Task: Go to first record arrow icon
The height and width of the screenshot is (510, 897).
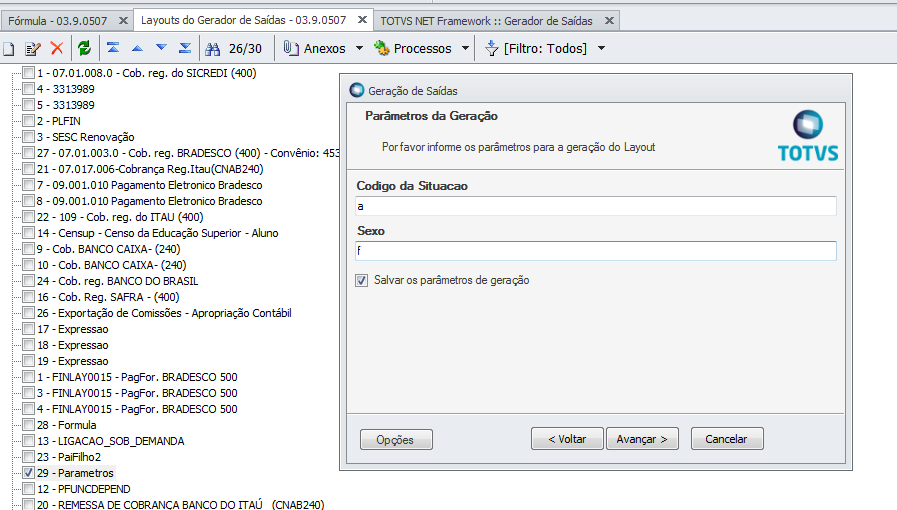Action: pyautogui.click(x=113, y=48)
